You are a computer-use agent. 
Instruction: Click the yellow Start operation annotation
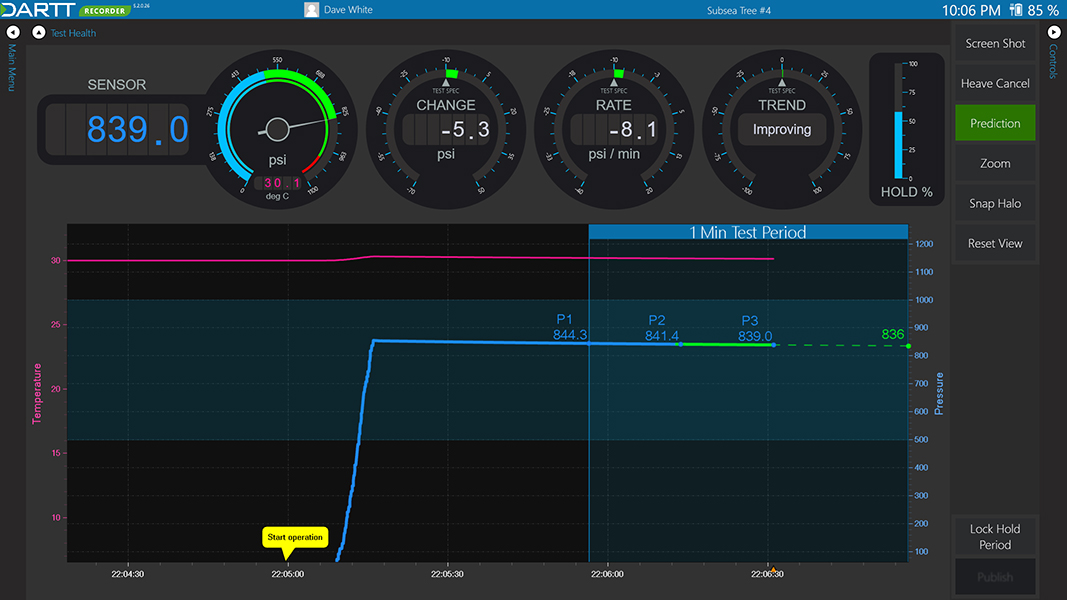tap(294, 538)
